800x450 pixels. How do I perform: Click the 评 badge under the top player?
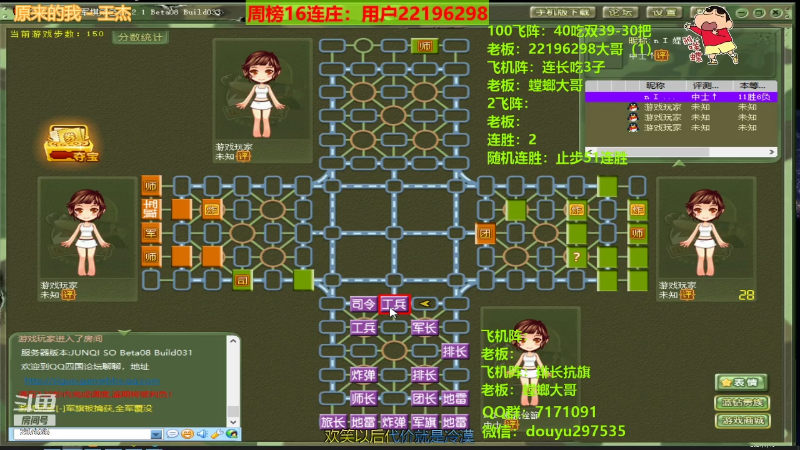point(243,156)
